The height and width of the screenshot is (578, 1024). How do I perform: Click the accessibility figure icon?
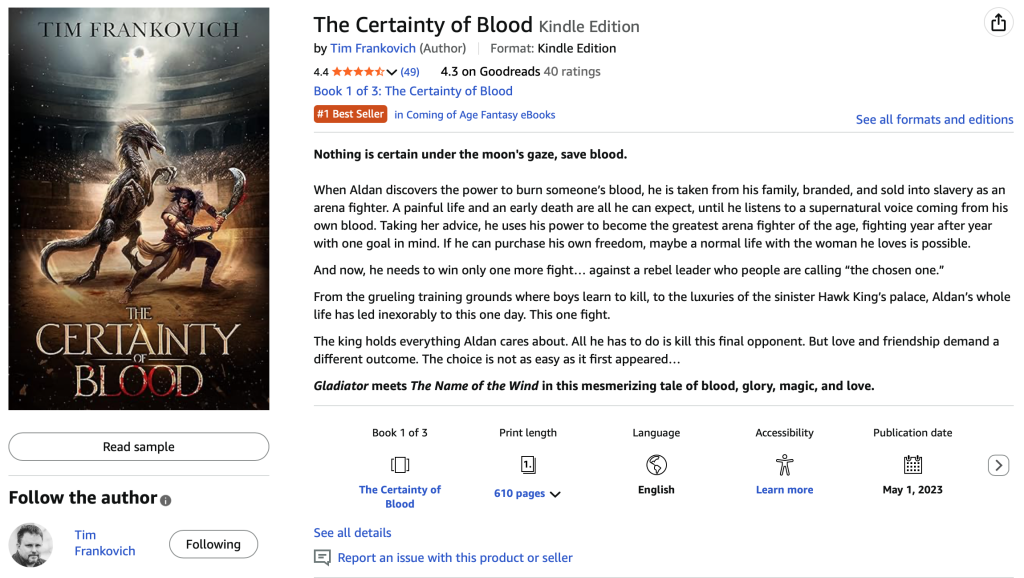click(x=784, y=465)
